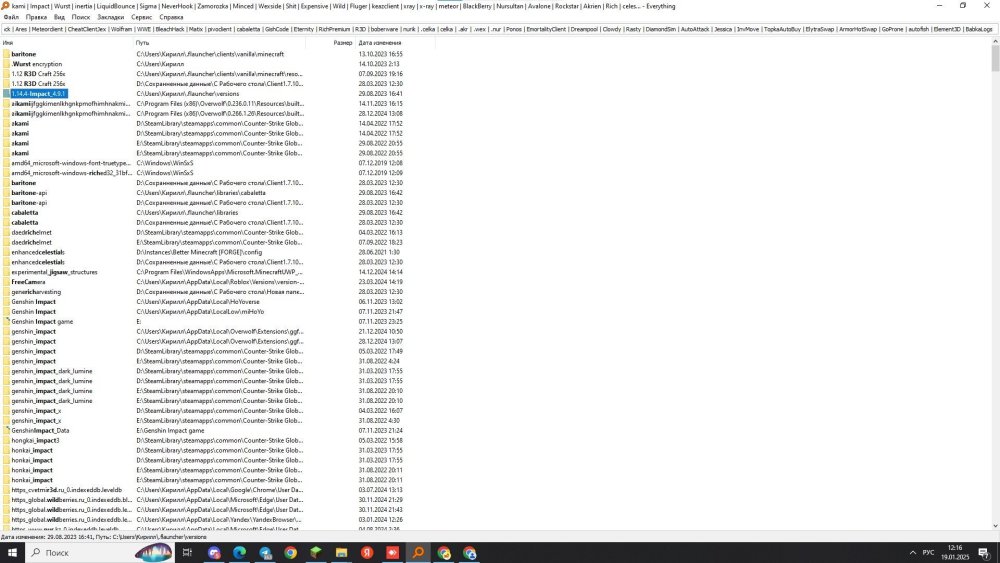Click the date 14.10.2023 2:13
This screenshot has height=563, width=1000.
(x=379, y=64)
